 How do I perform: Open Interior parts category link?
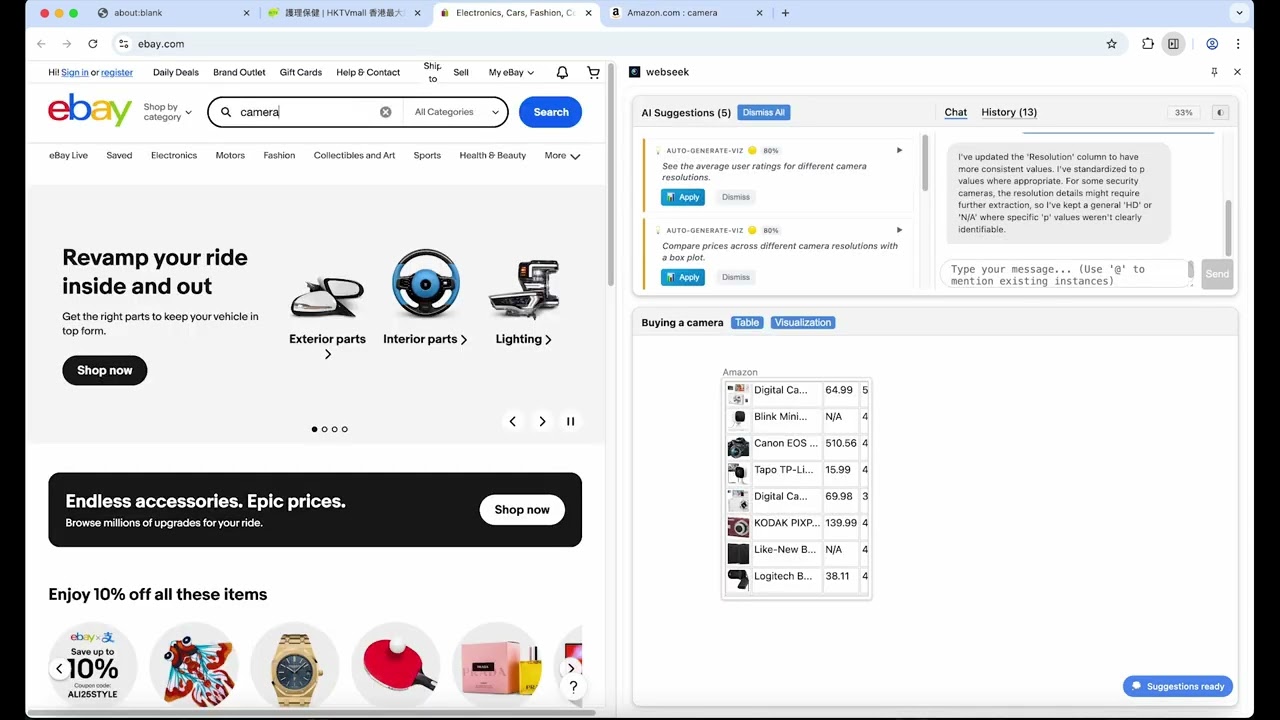[x=425, y=339]
